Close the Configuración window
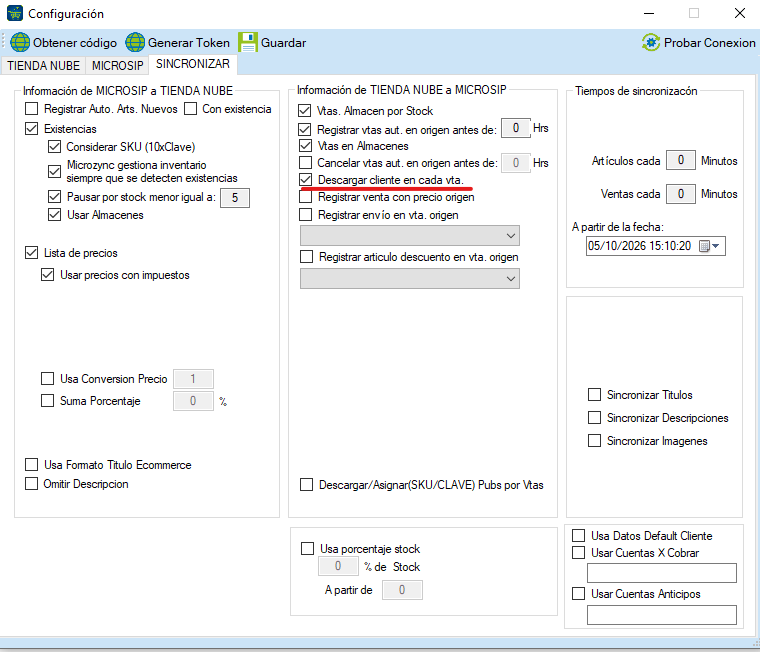 pos(740,13)
